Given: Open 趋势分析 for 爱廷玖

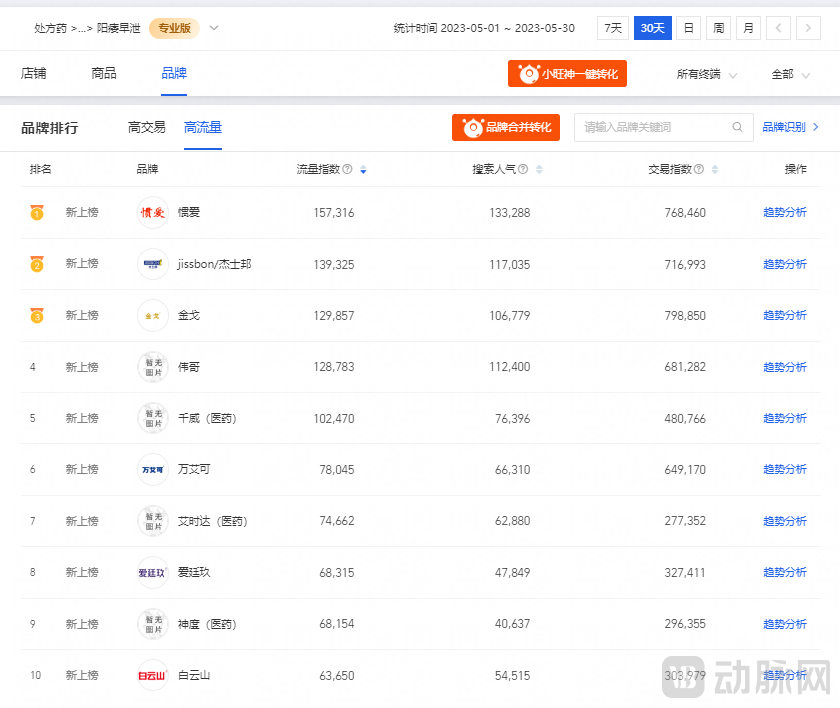Looking at the screenshot, I should (x=785, y=573).
